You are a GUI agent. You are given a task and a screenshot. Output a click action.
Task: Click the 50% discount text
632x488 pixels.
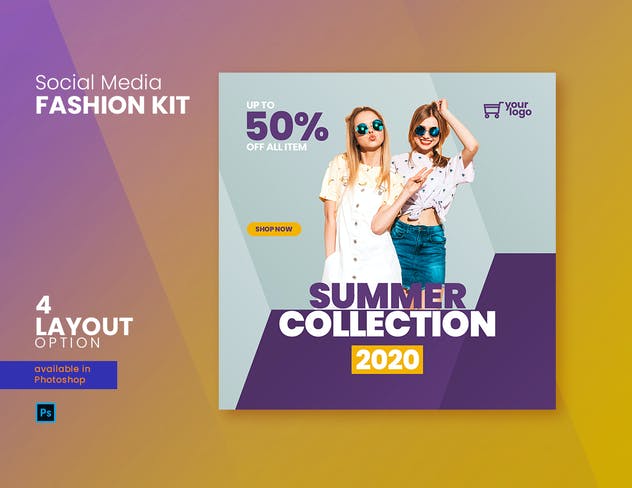287,127
